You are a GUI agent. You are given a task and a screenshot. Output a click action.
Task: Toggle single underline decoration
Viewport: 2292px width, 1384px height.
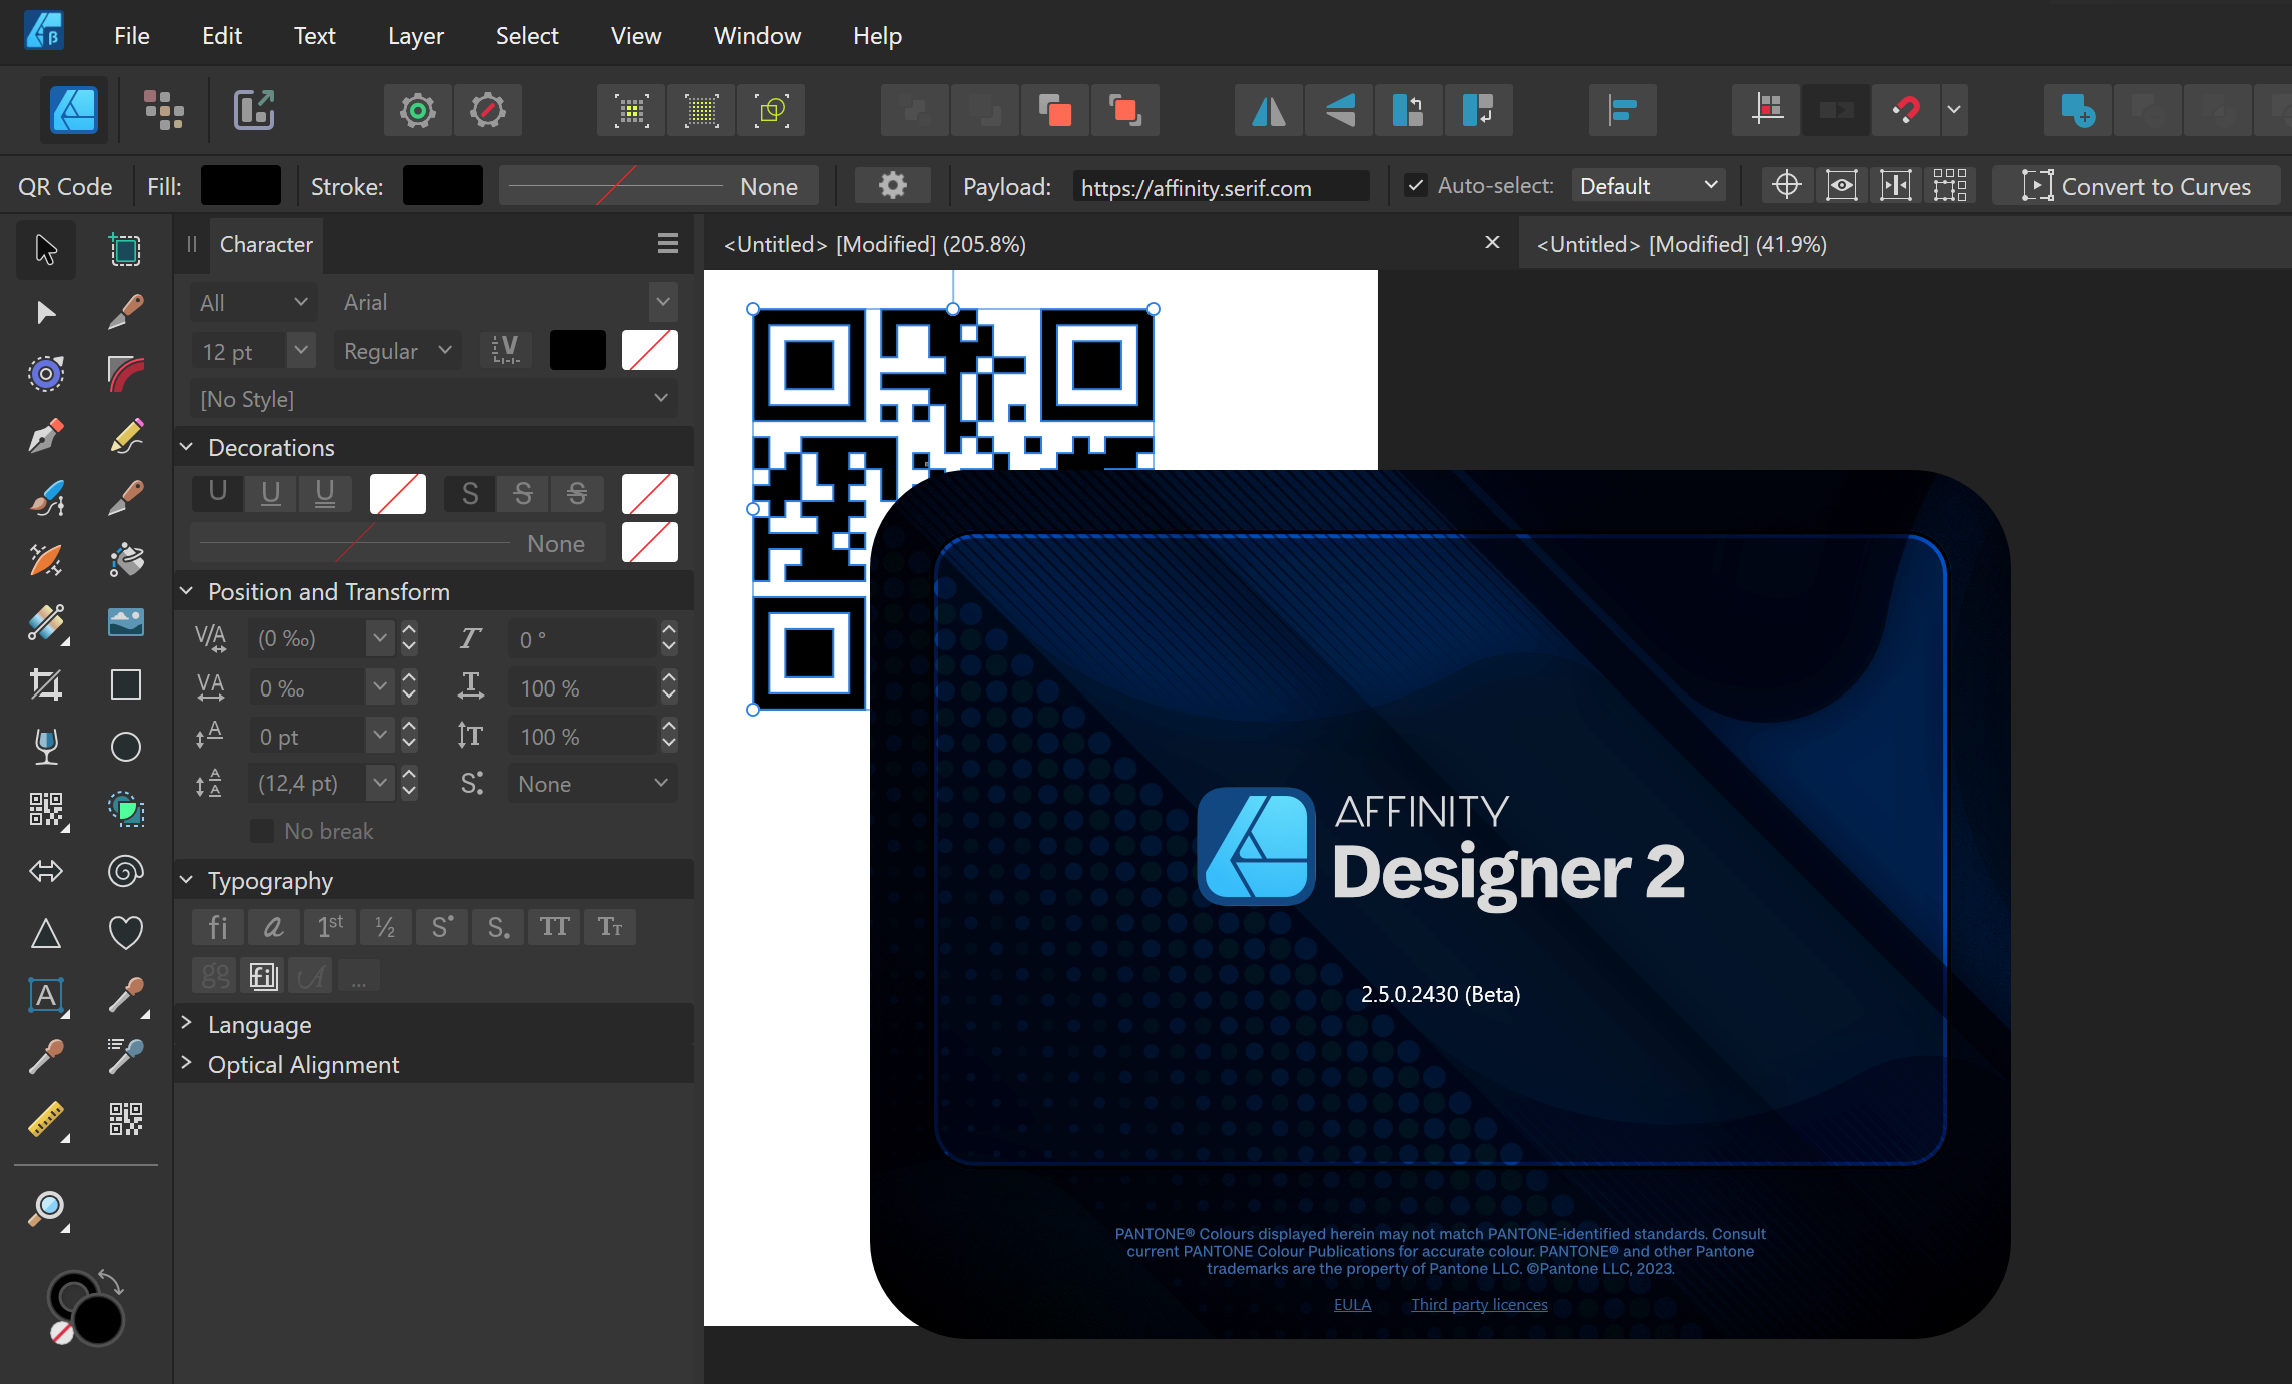click(270, 494)
